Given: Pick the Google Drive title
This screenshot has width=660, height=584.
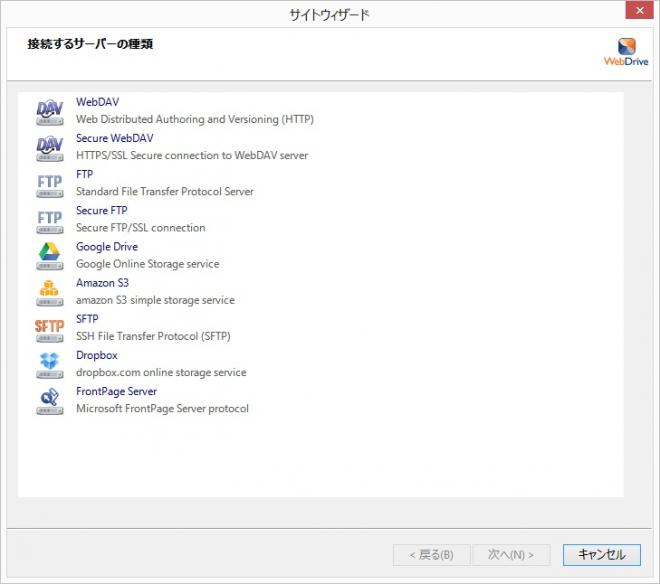Looking at the screenshot, I should [x=107, y=247].
